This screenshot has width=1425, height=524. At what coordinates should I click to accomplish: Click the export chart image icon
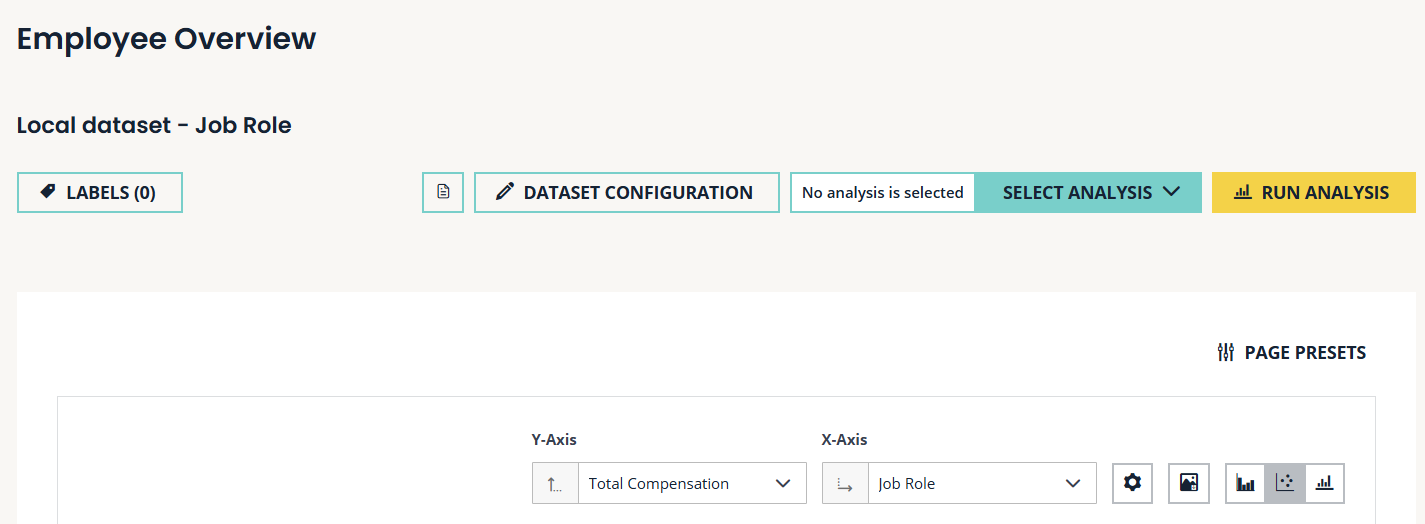click(x=1189, y=483)
